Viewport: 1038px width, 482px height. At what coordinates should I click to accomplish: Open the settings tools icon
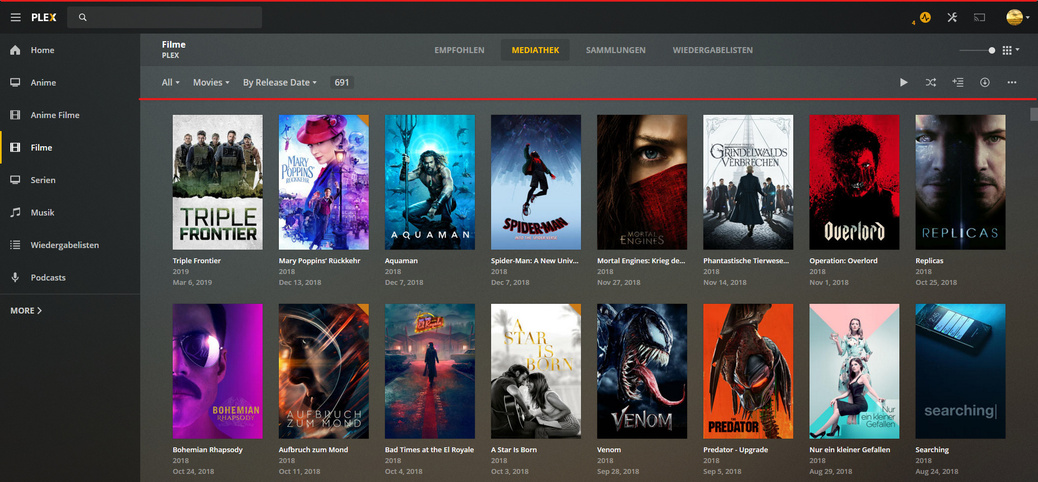(x=953, y=17)
